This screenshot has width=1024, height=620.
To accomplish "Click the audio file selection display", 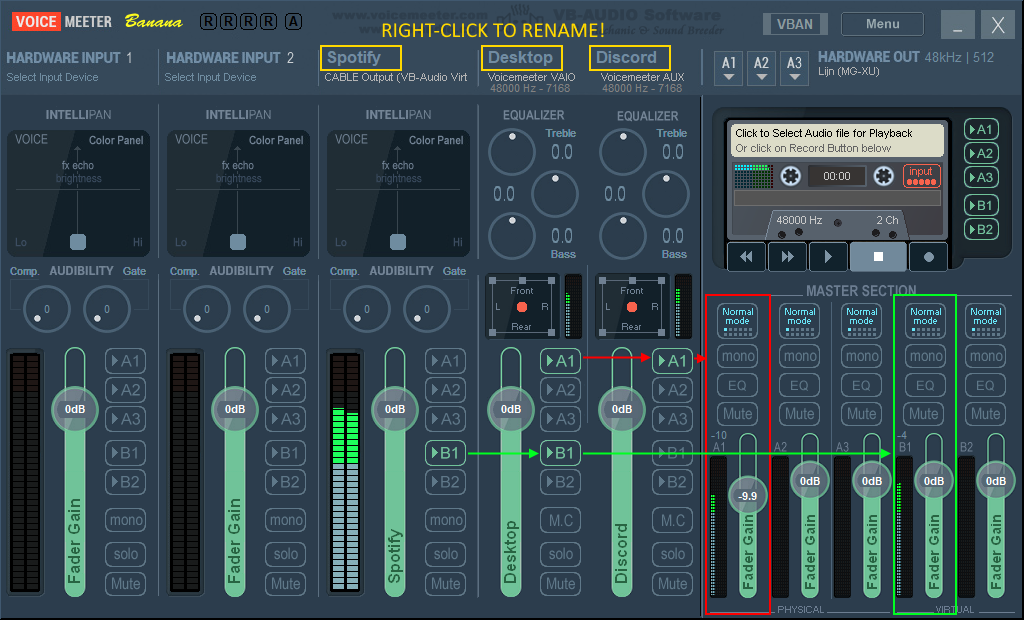I will tap(837, 140).
